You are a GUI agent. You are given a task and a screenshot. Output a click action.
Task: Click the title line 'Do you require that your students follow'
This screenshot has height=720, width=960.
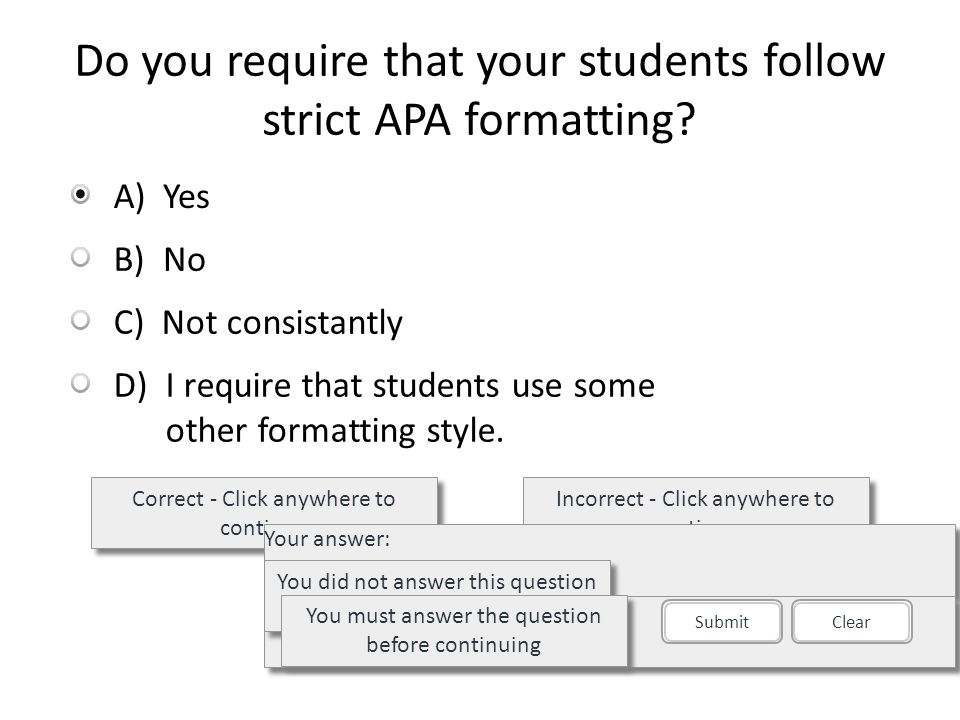tap(479, 62)
